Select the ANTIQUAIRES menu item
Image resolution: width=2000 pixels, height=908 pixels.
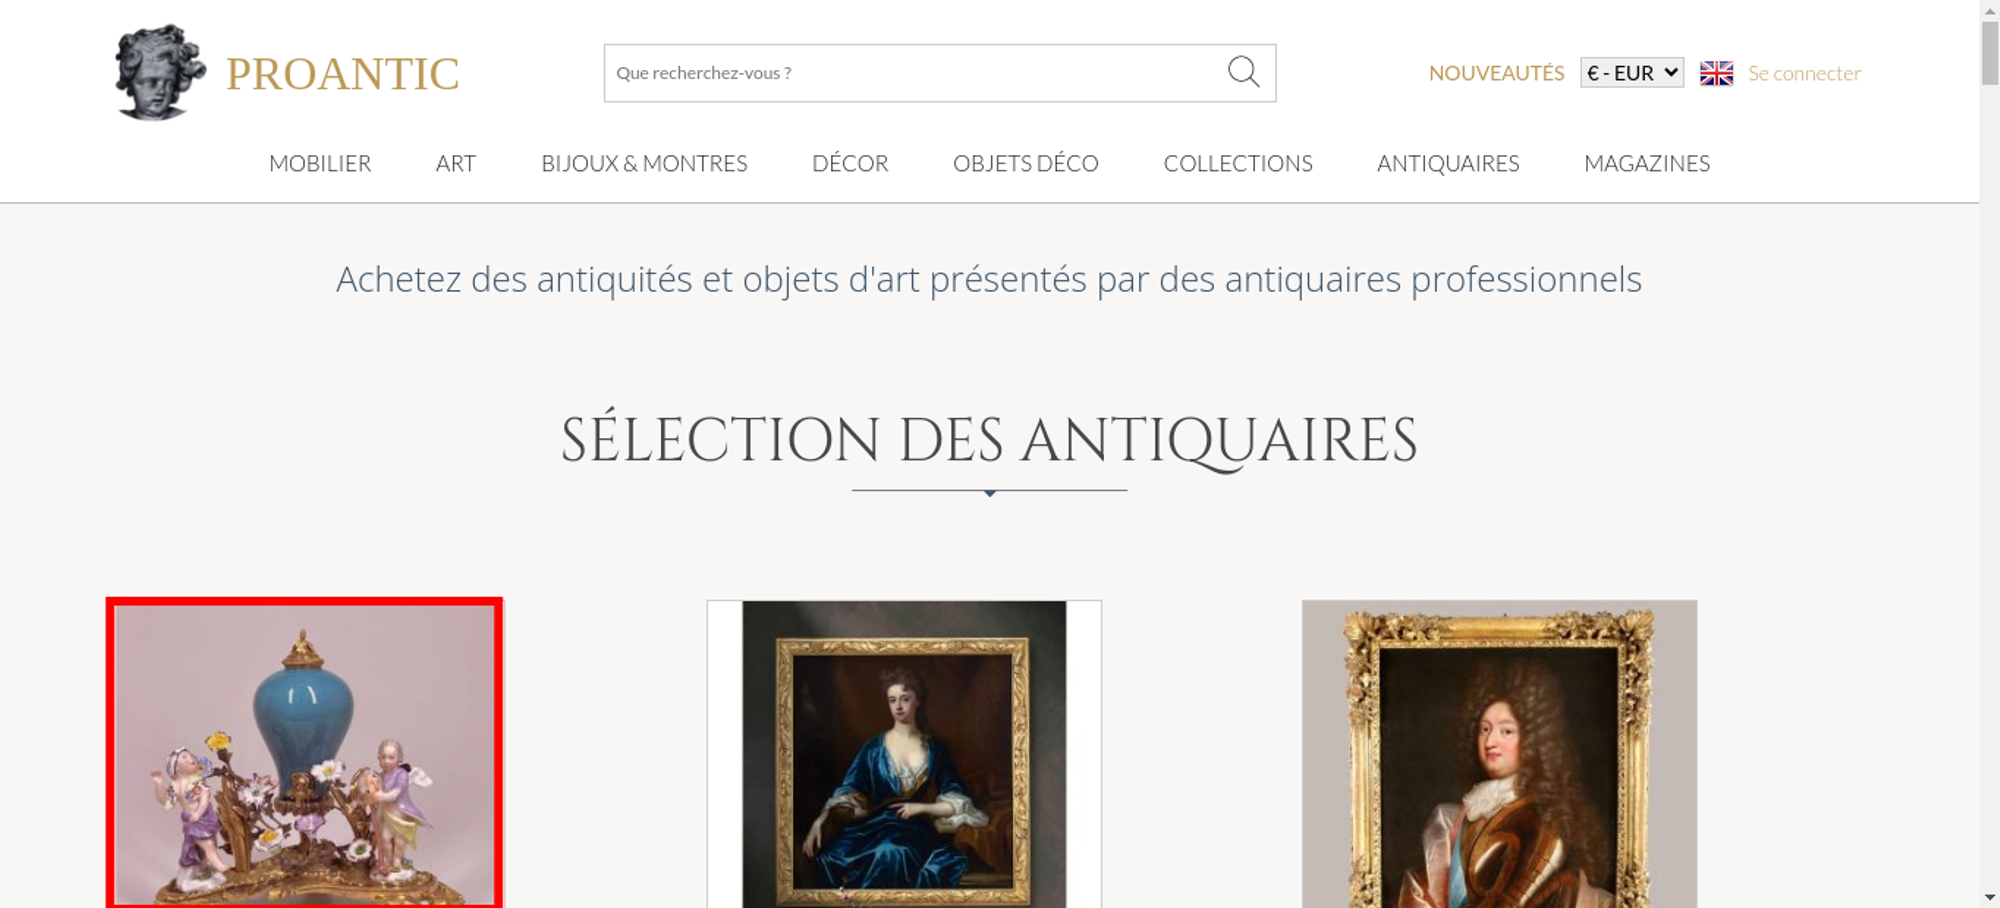(x=1448, y=163)
